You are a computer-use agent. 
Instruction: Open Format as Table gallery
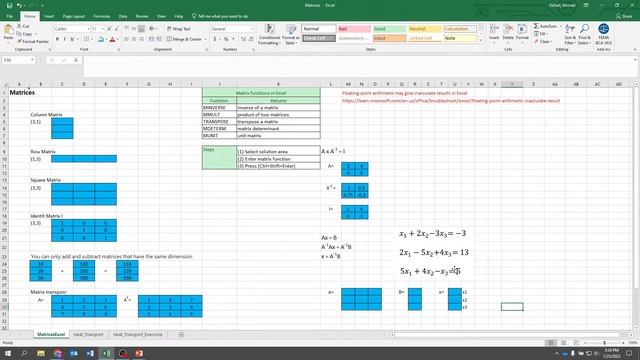click(x=291, y=34)
